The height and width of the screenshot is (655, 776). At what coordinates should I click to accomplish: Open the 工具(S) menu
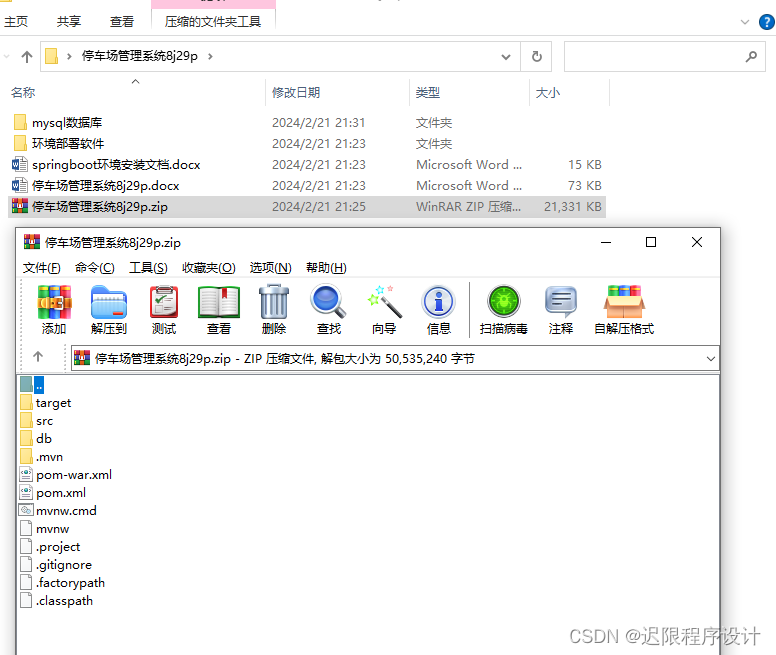(148, 268)
